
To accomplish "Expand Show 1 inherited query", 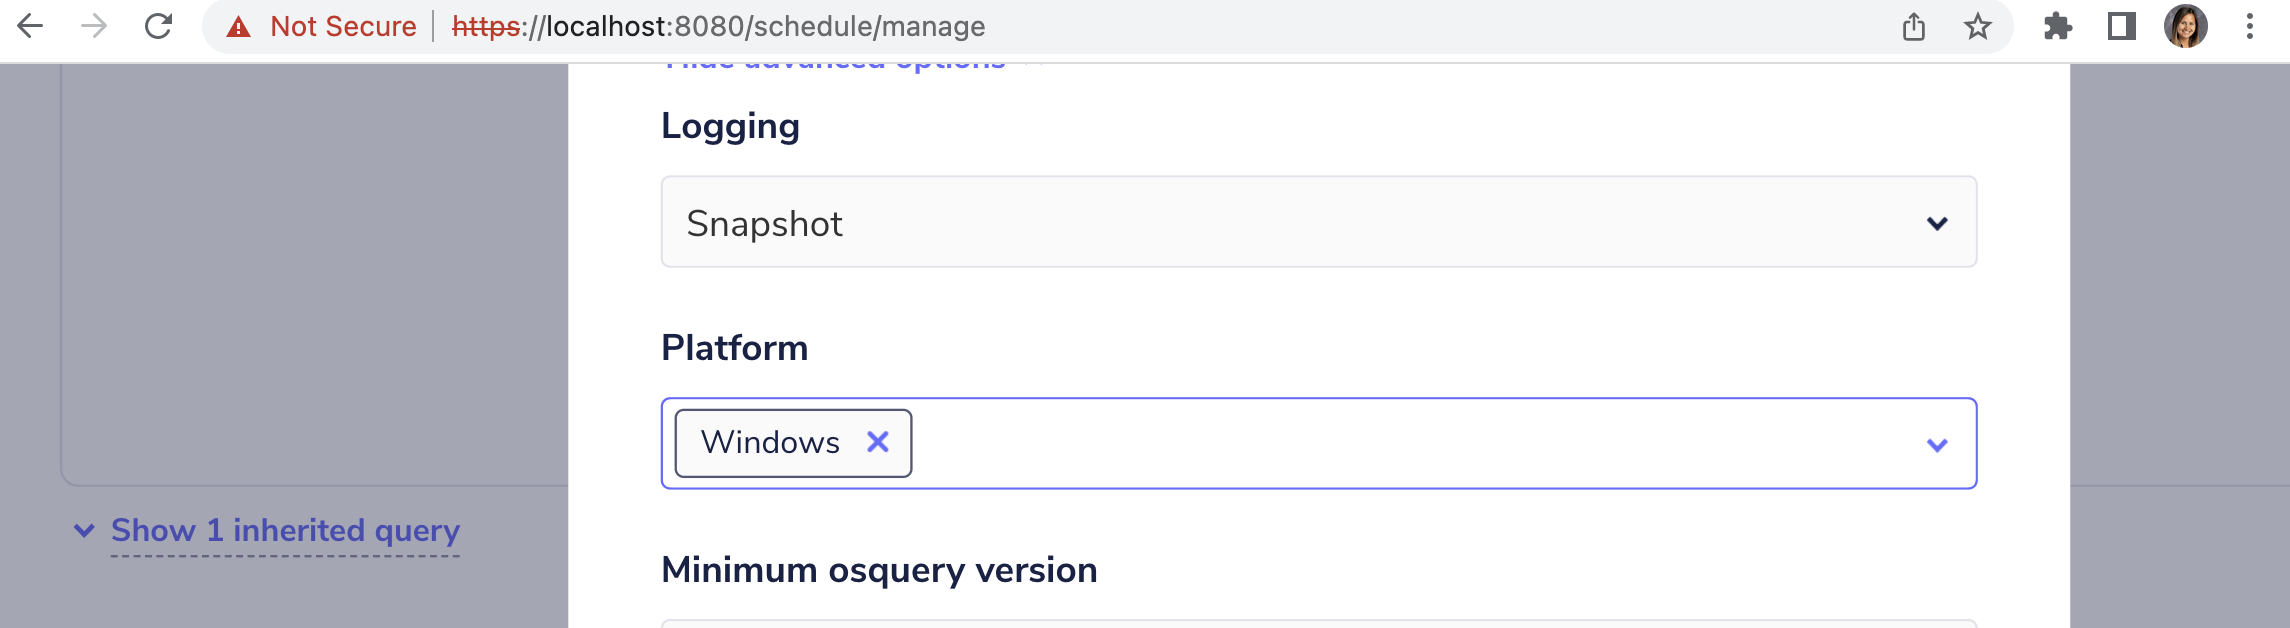I will pyautogui.click(x=284, y=530).
